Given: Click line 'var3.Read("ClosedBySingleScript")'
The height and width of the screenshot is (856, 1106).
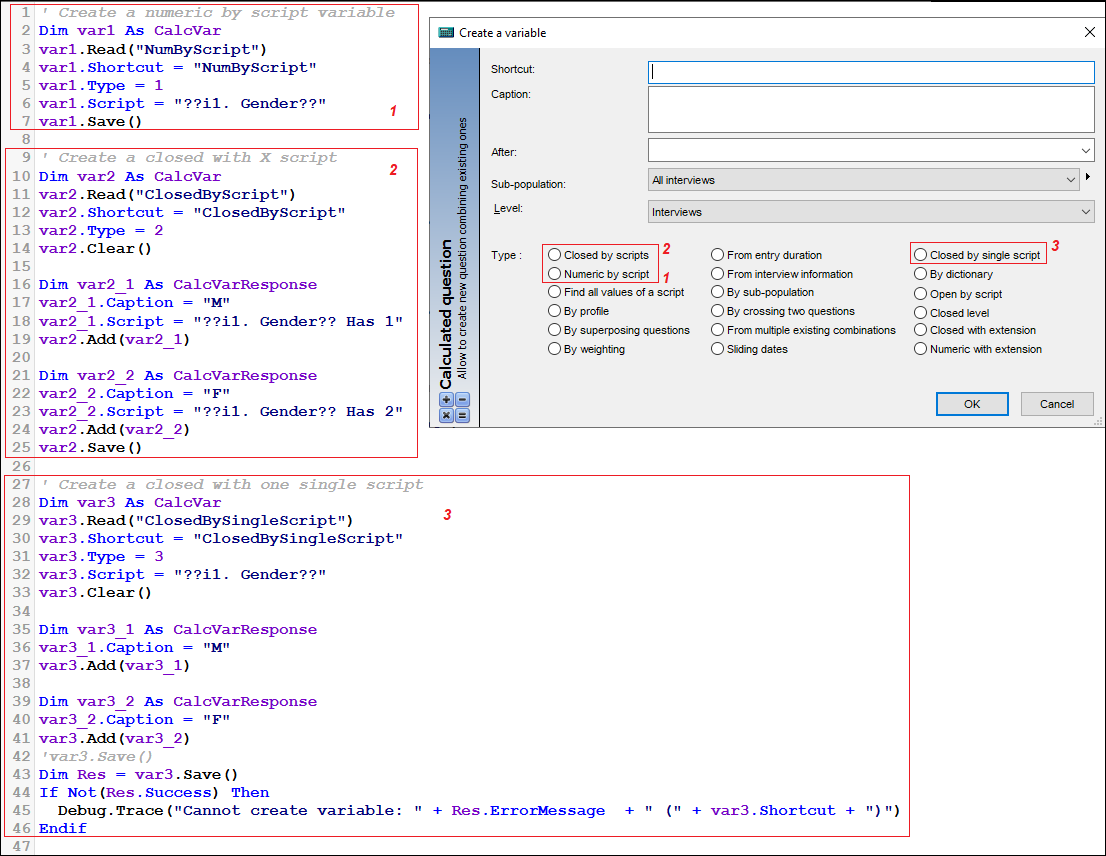Looking at the screenshot, I should (196, 520).
